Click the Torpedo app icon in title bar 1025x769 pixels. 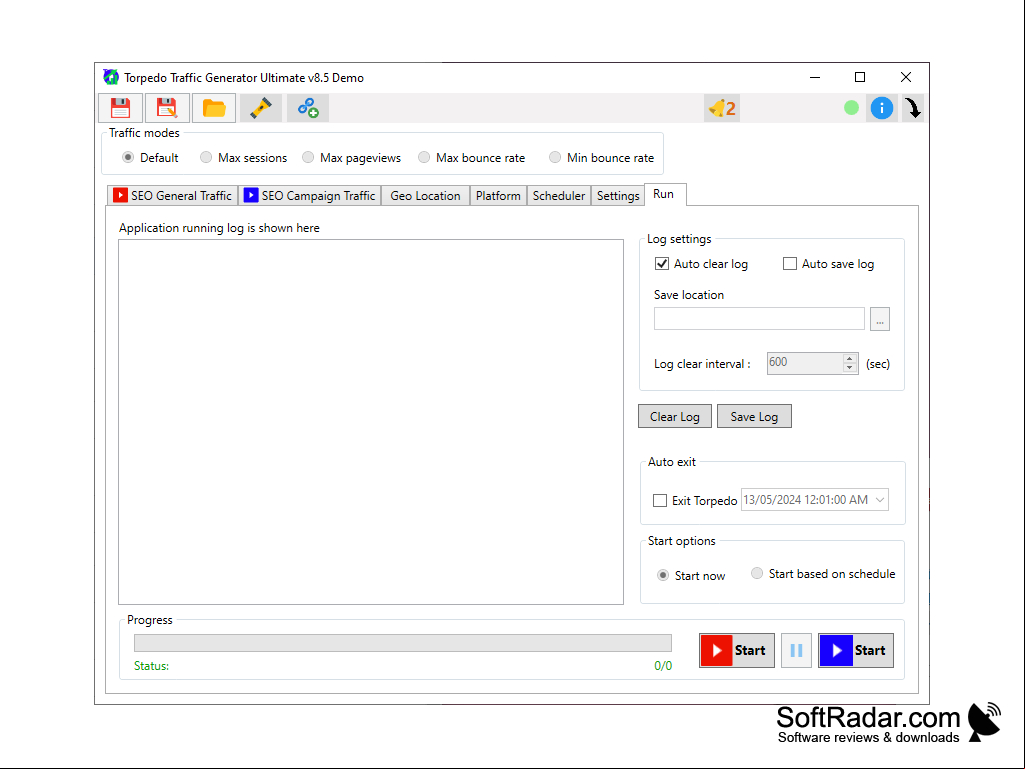click(x=111, y=77)
